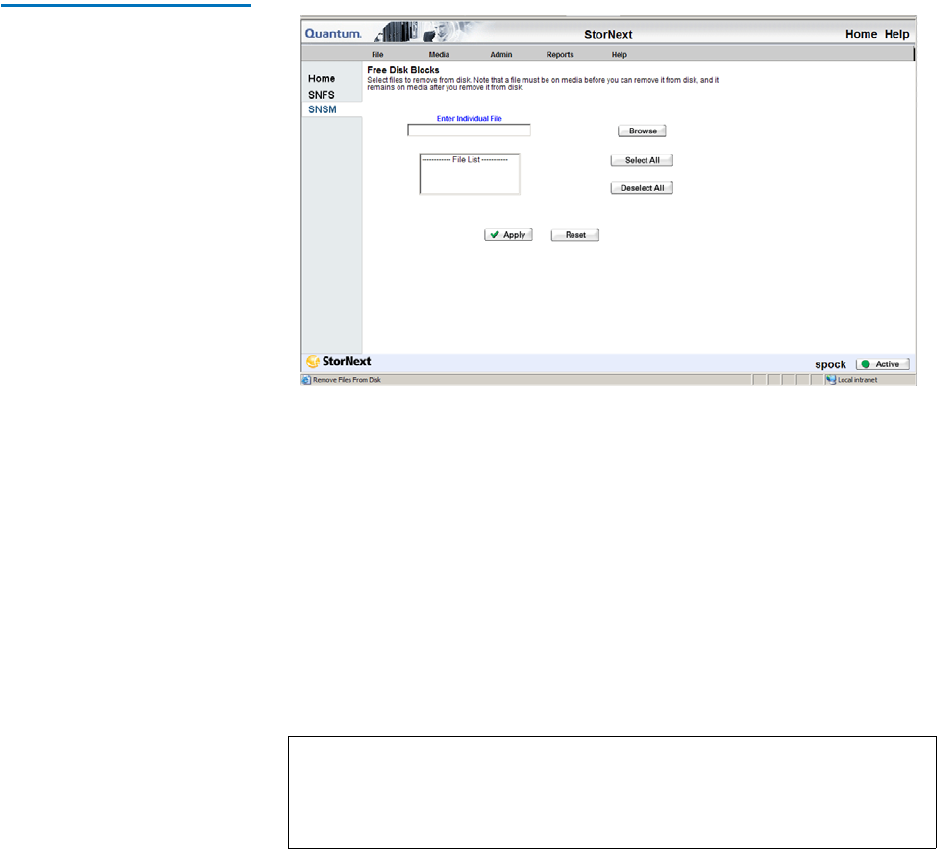Image resolution: width=937 pixels, height=849 pixels.
Task: Open the Reports menu
Action: point(559,54)
